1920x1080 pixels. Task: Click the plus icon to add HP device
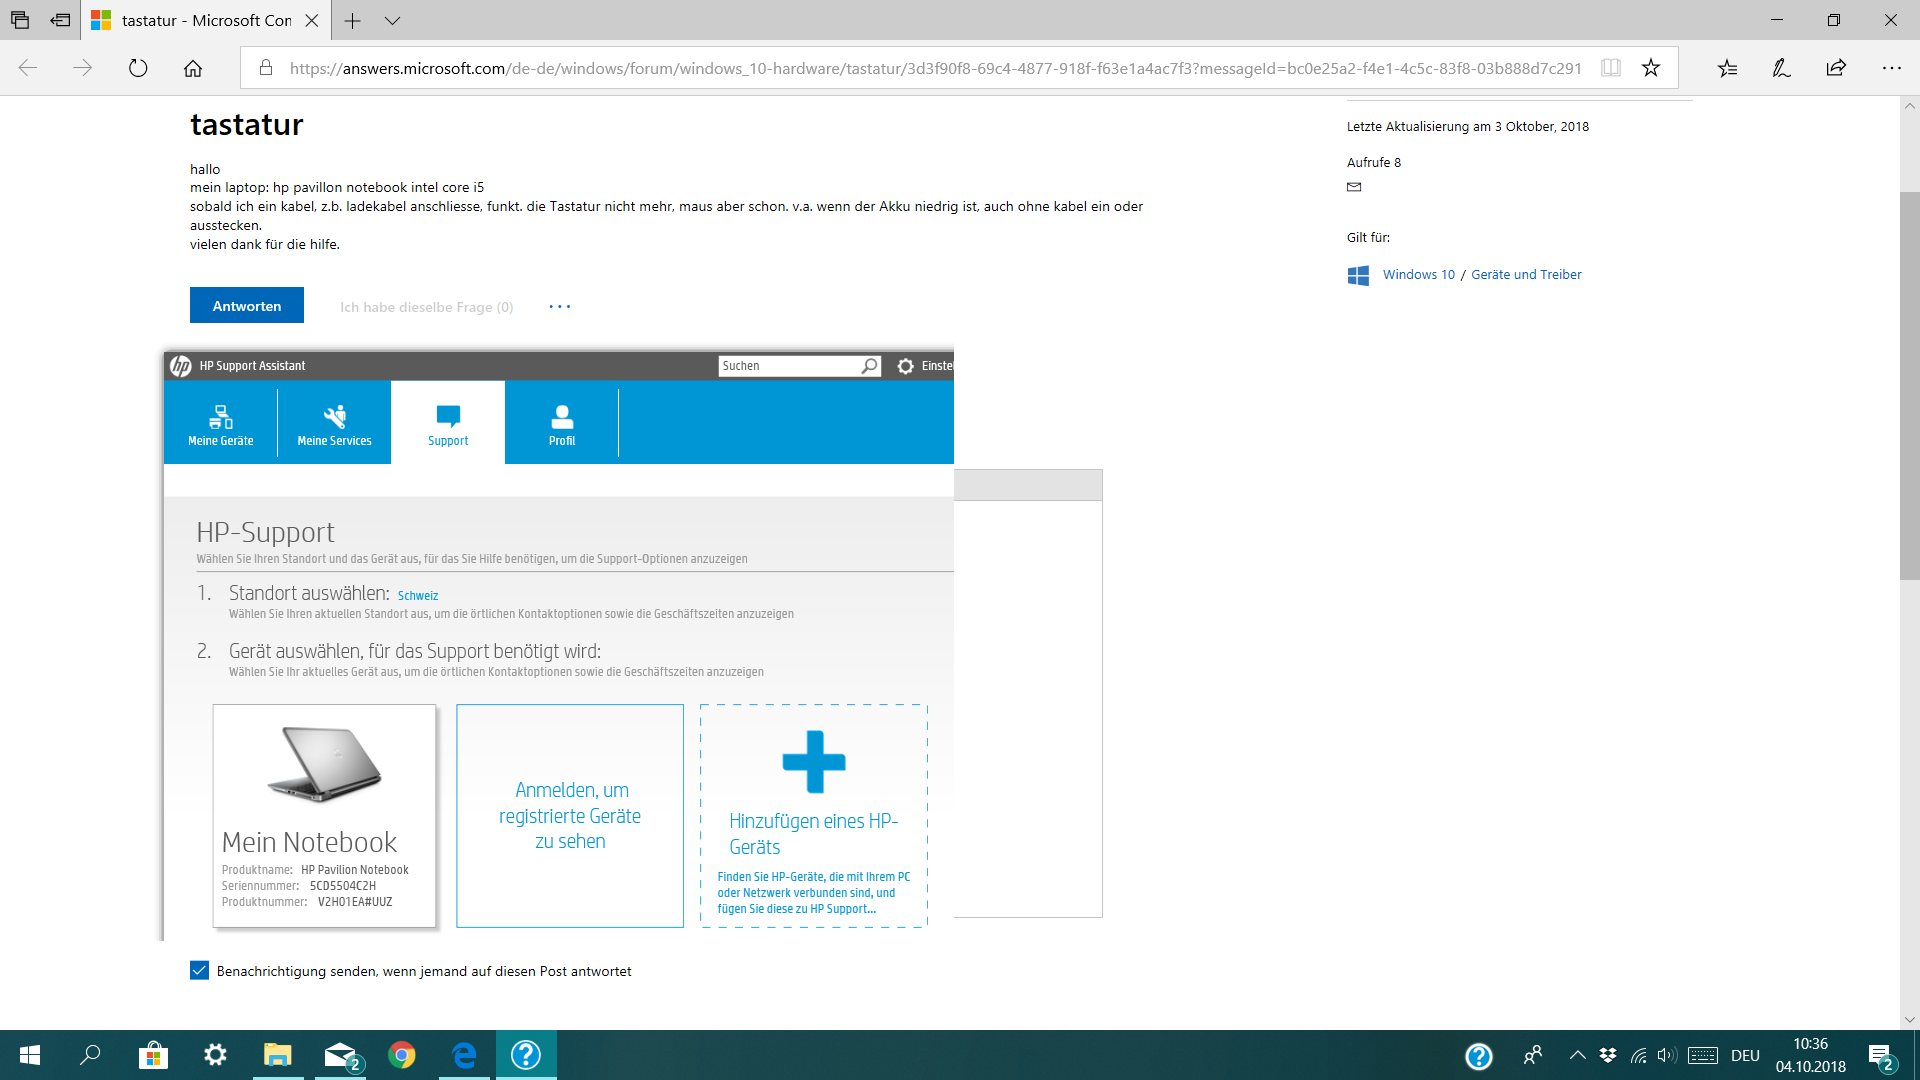(x=814, y=761)
